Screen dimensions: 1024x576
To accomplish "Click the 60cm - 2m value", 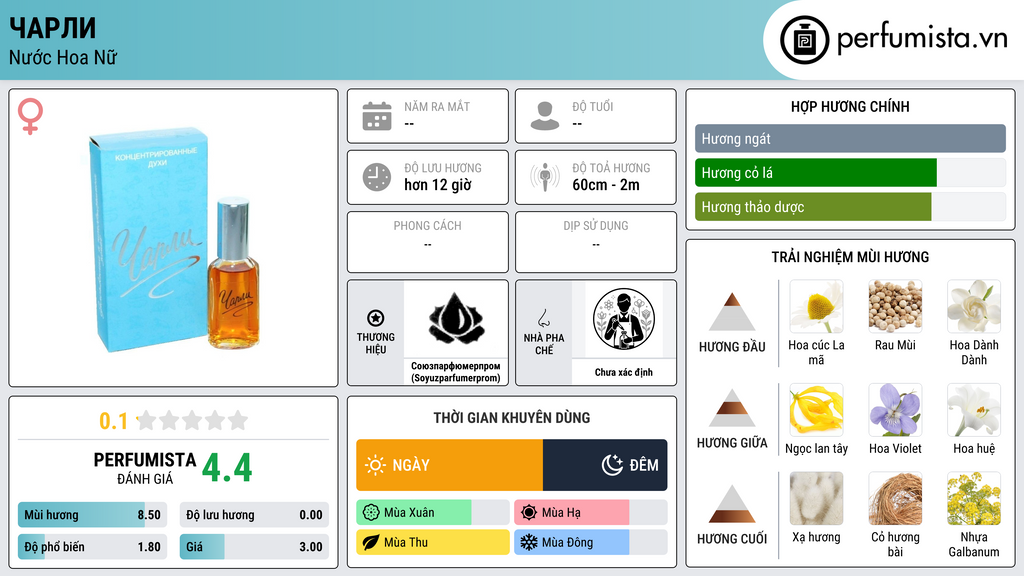I will (x=606, y=185).
